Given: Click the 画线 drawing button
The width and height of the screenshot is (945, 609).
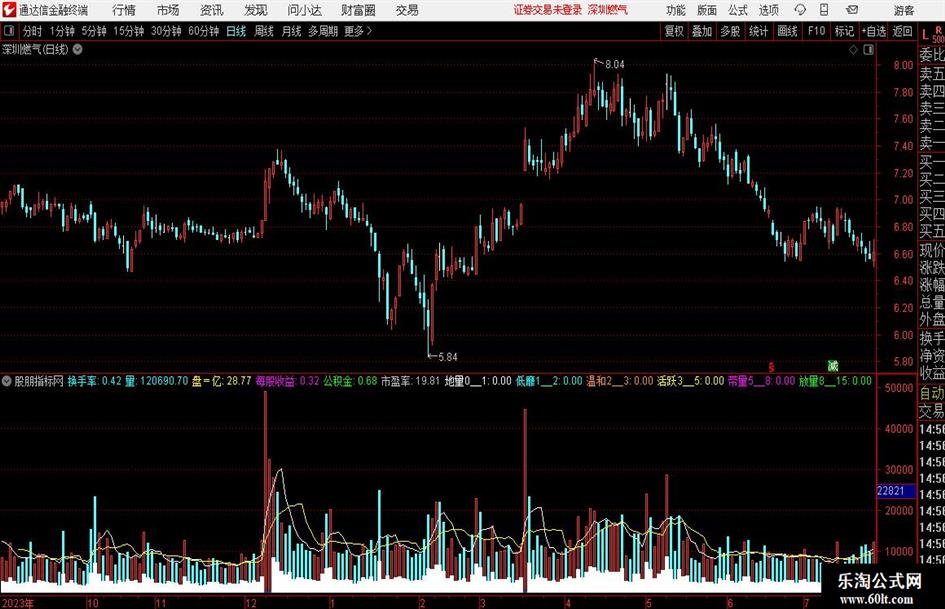Looking at the screenshot, I should 787,31.
